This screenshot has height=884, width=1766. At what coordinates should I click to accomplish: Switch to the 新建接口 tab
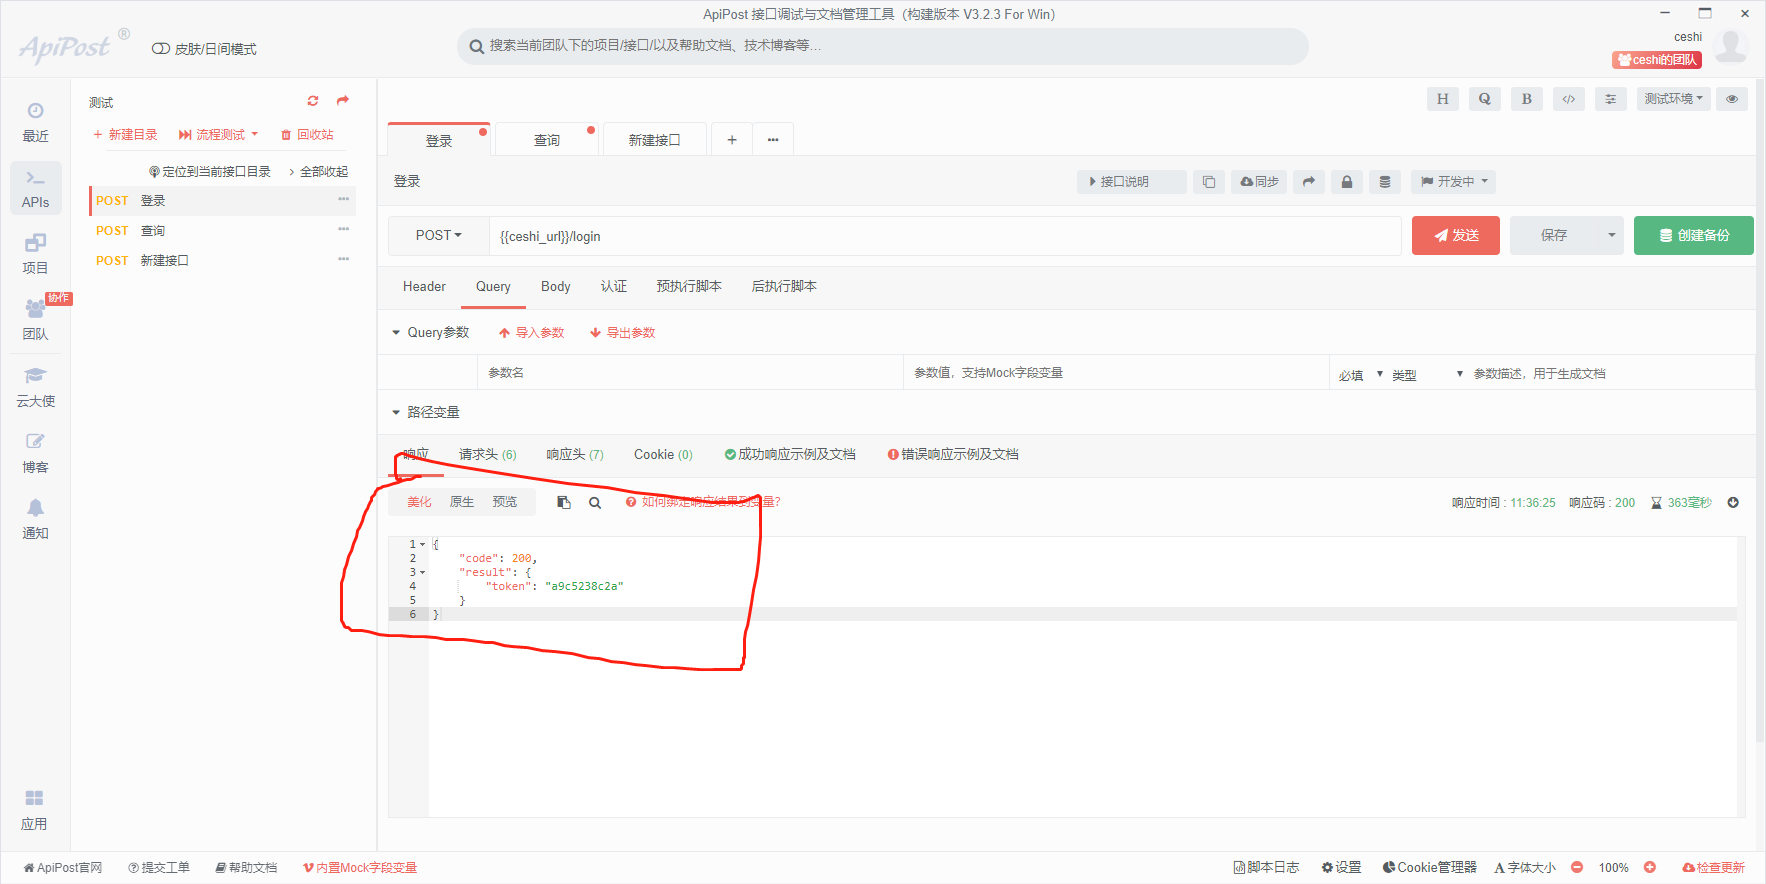click(654, 140)
